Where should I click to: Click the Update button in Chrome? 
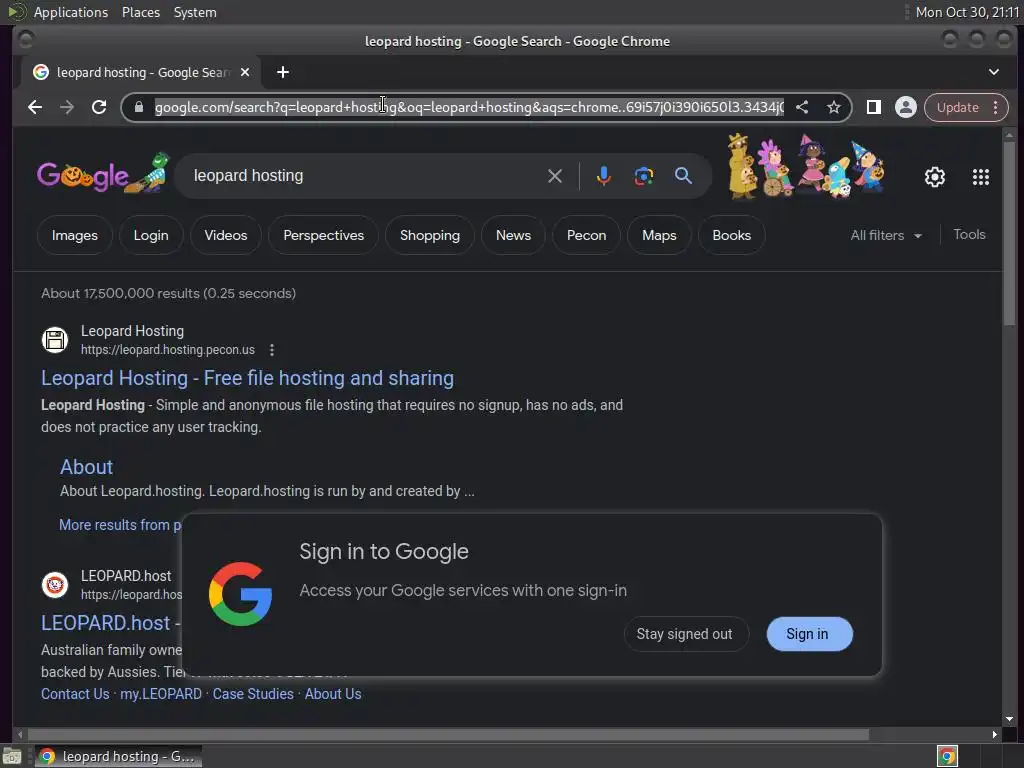pyautogui.click(x=957, y=107)
